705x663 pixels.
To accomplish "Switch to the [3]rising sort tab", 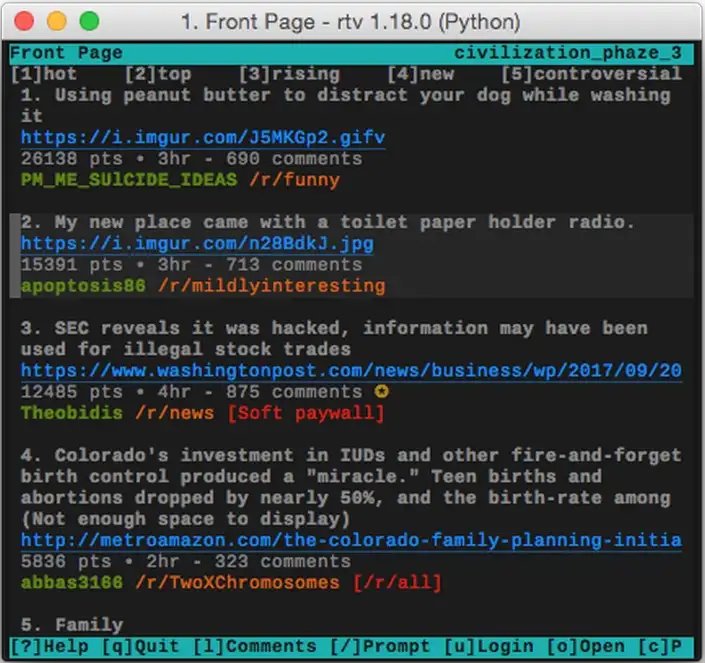I will pos(289,74).
